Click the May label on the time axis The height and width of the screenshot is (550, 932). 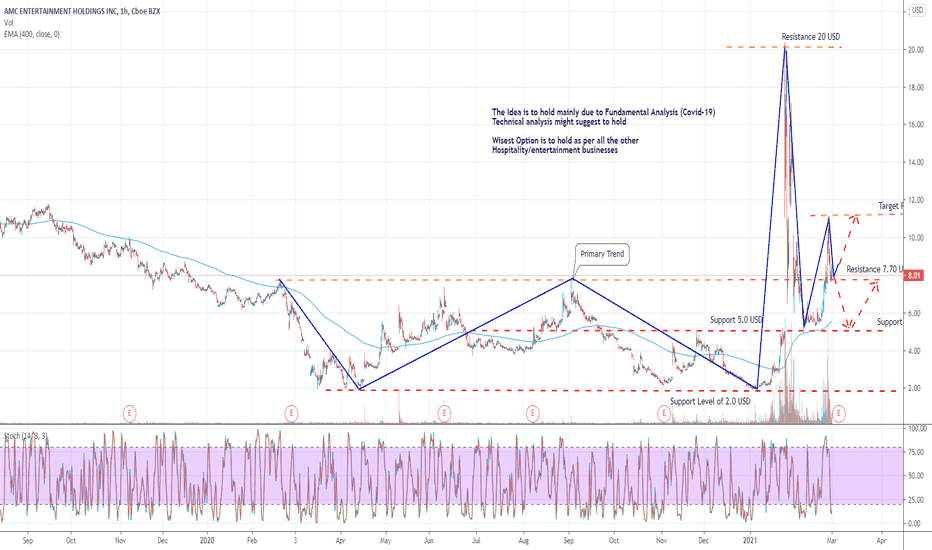point(385,540)
